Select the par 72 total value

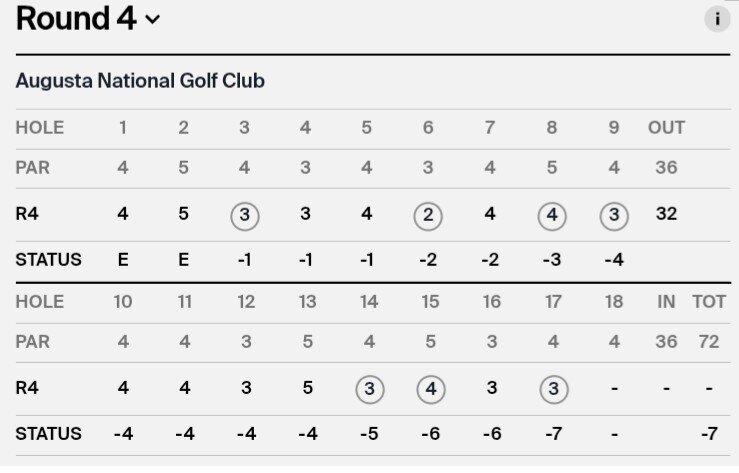[x=709, y=342]
